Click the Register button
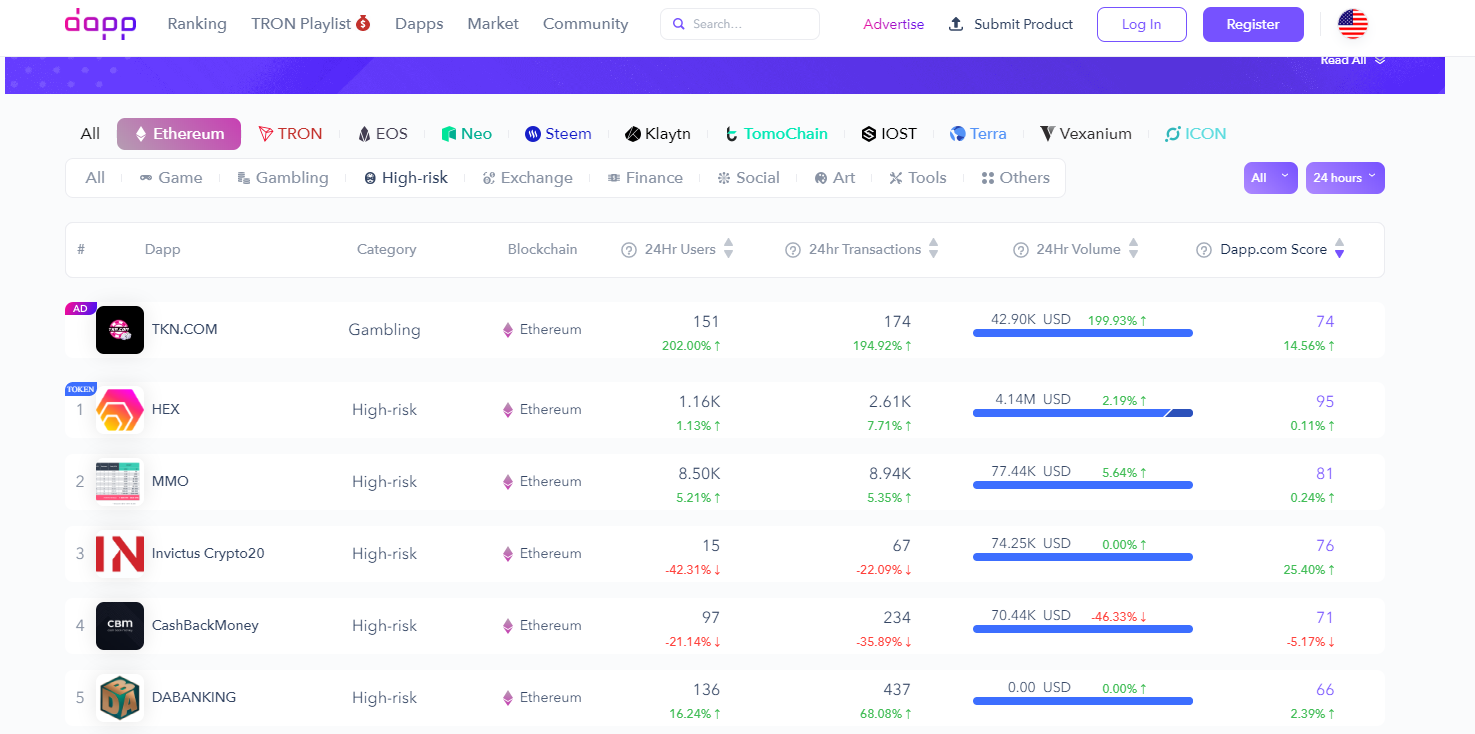This screenshot has height=734, width=1475. click(x=1253, y=24)
